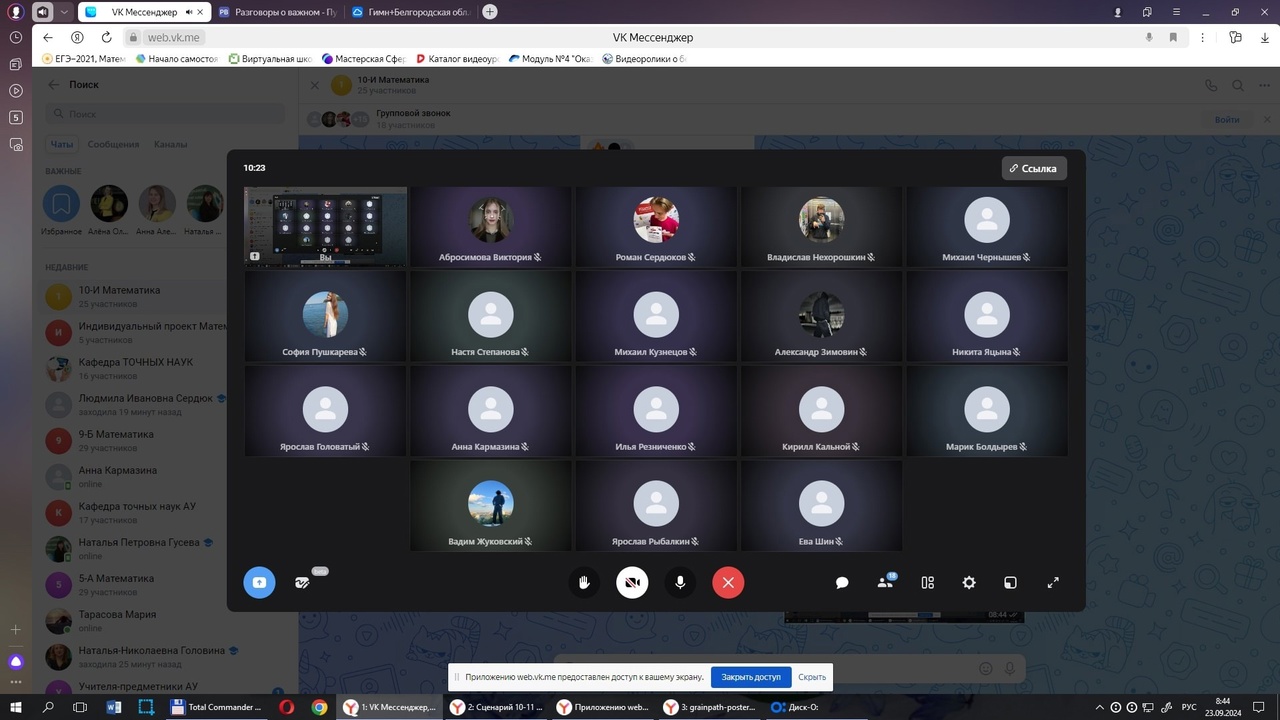Expand the call to fullscreen
The width and height of the screenshot is (1280, 720).
coord(1053,582)
